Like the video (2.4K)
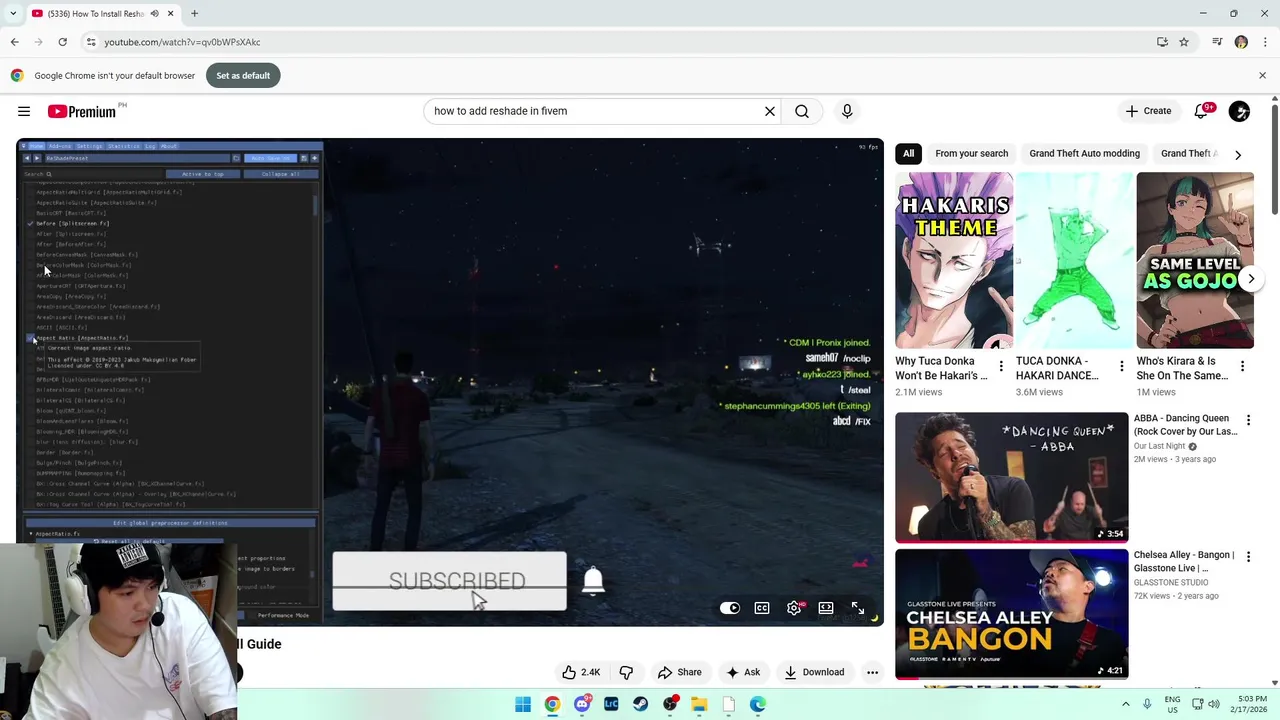 pyautogui.click(x=581, y=672)
